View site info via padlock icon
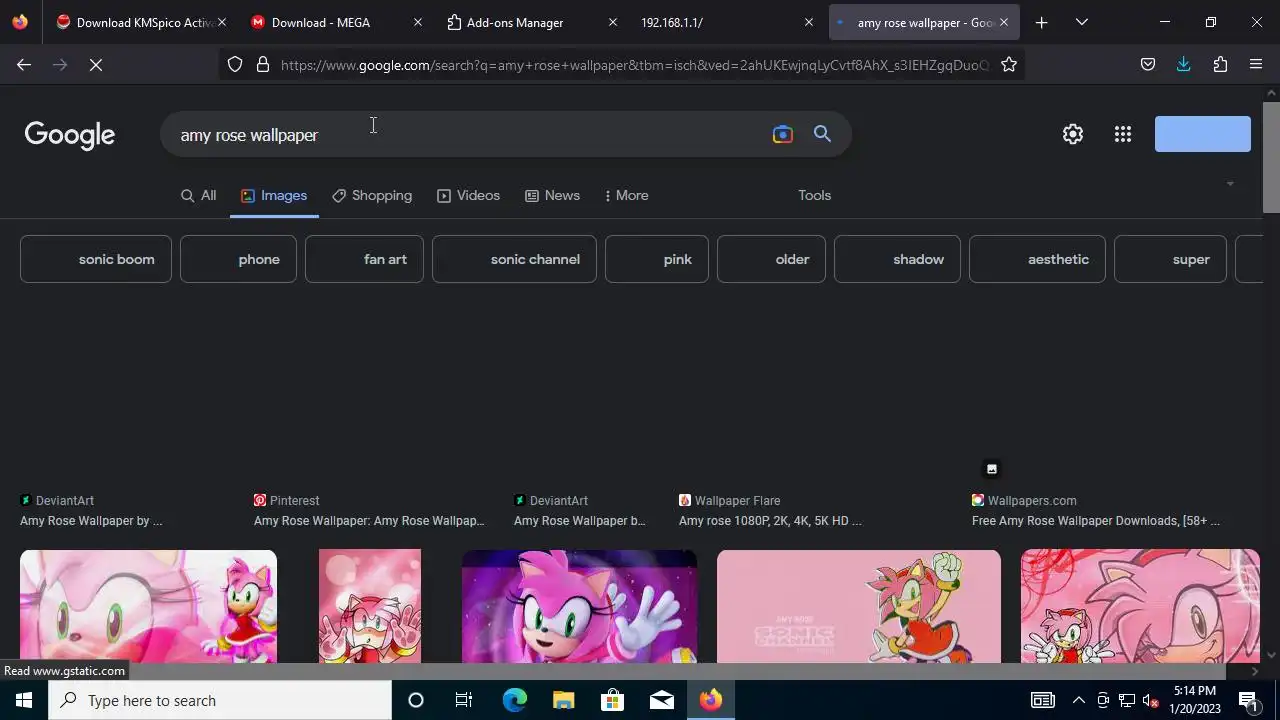Screen dimensions: 1280x720 pos(263,65)
